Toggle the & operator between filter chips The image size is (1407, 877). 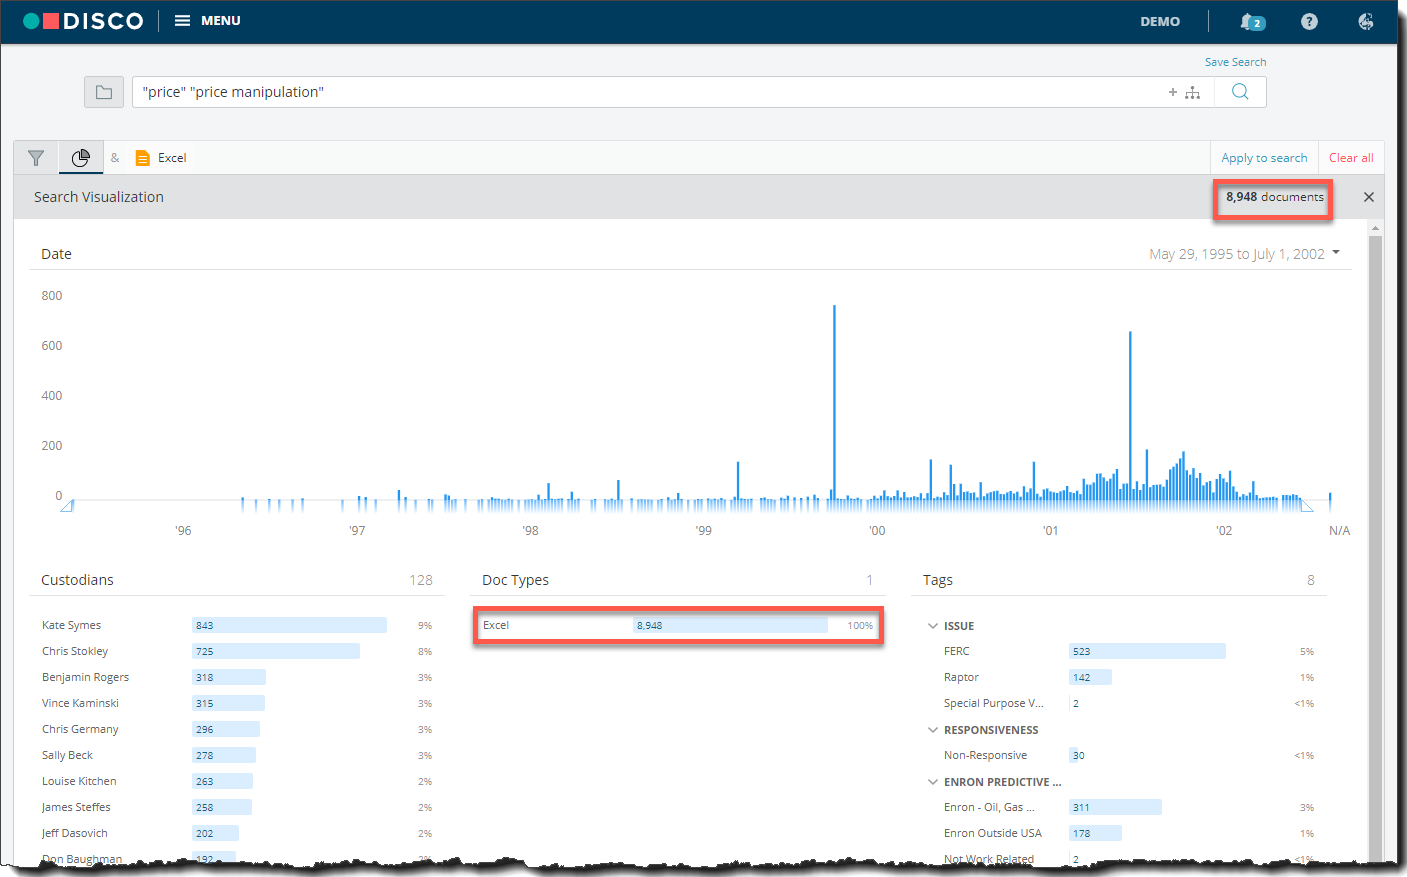click(115, 158)
